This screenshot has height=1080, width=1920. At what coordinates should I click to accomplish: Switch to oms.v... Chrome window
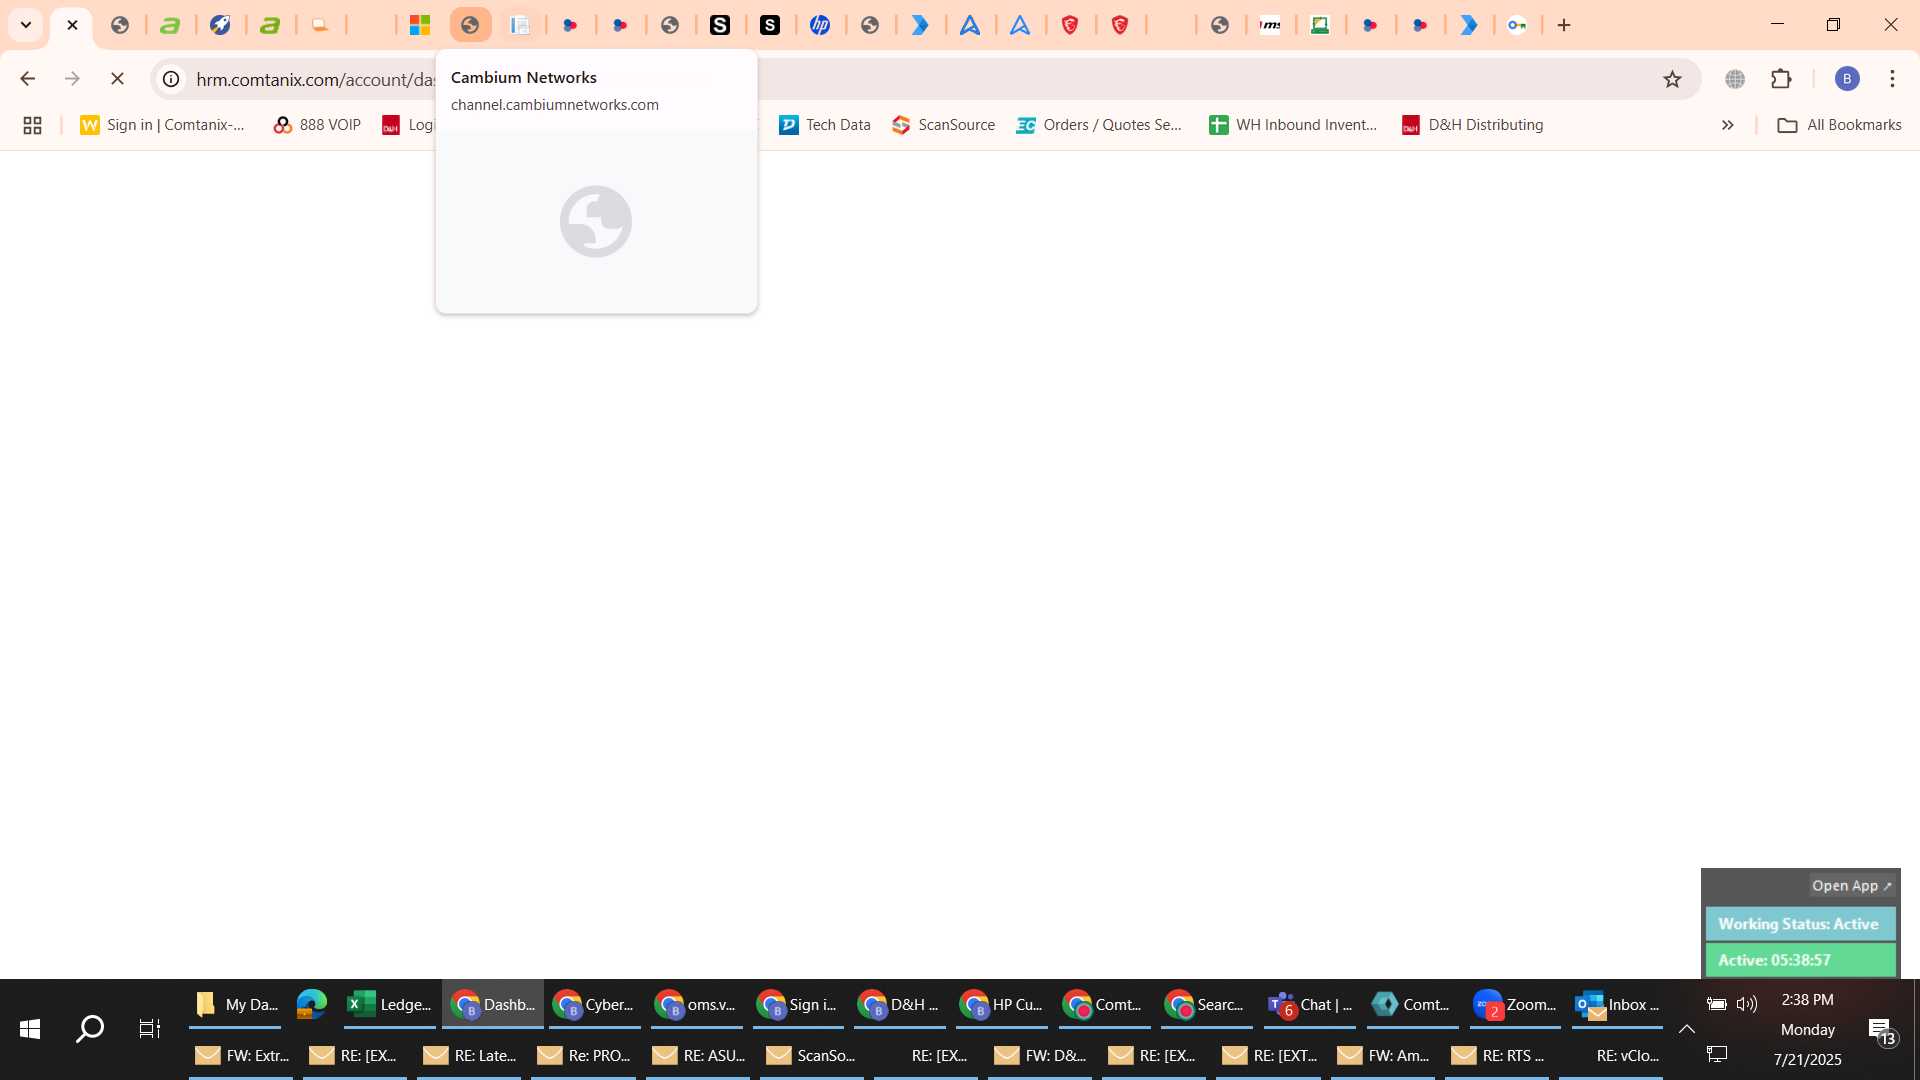[x=697, y=1005]
